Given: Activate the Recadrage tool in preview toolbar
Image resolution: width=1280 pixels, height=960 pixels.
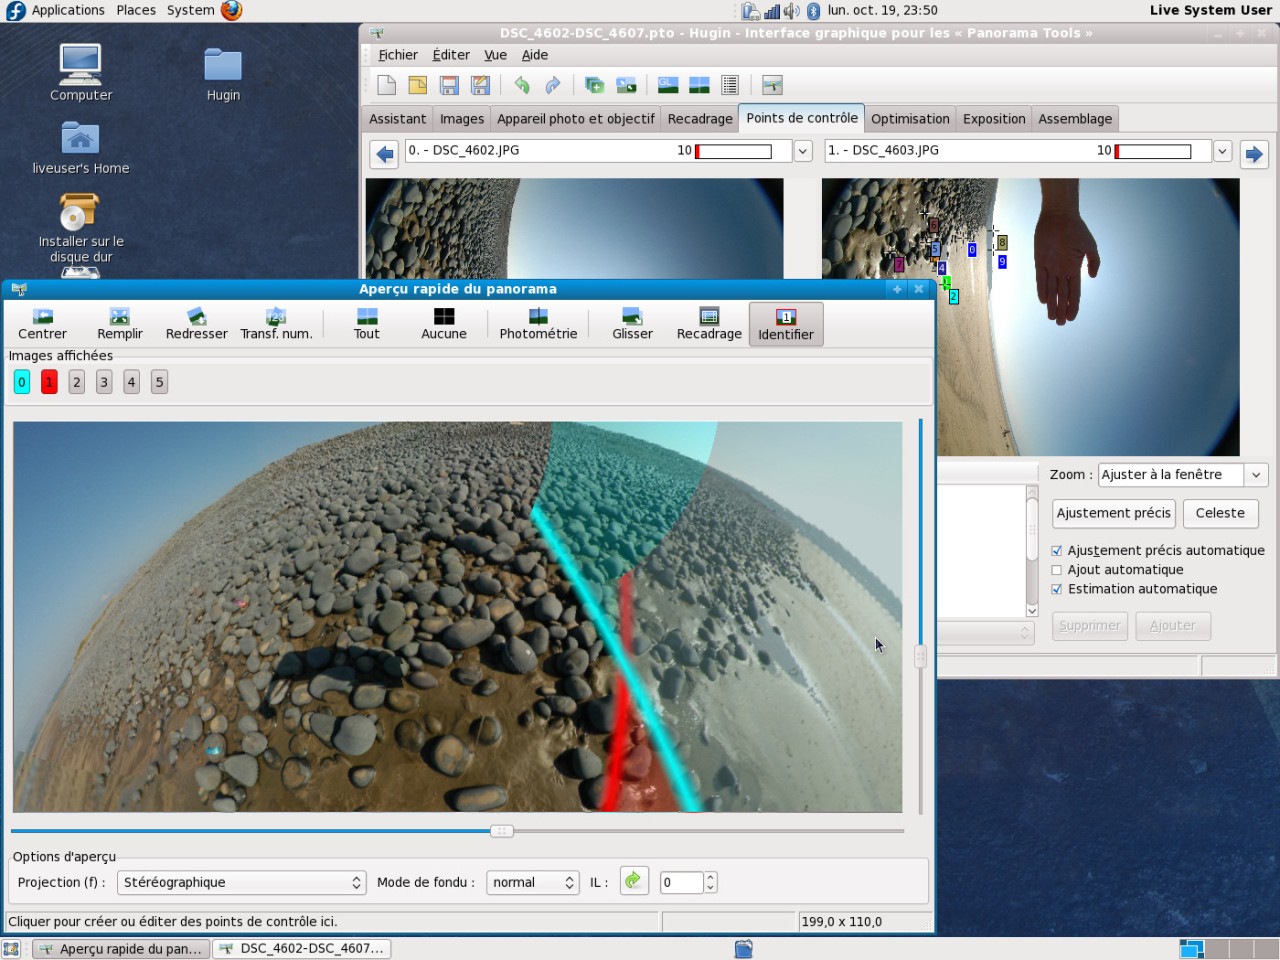Looking at the screenshot, I should coord(709,324).
